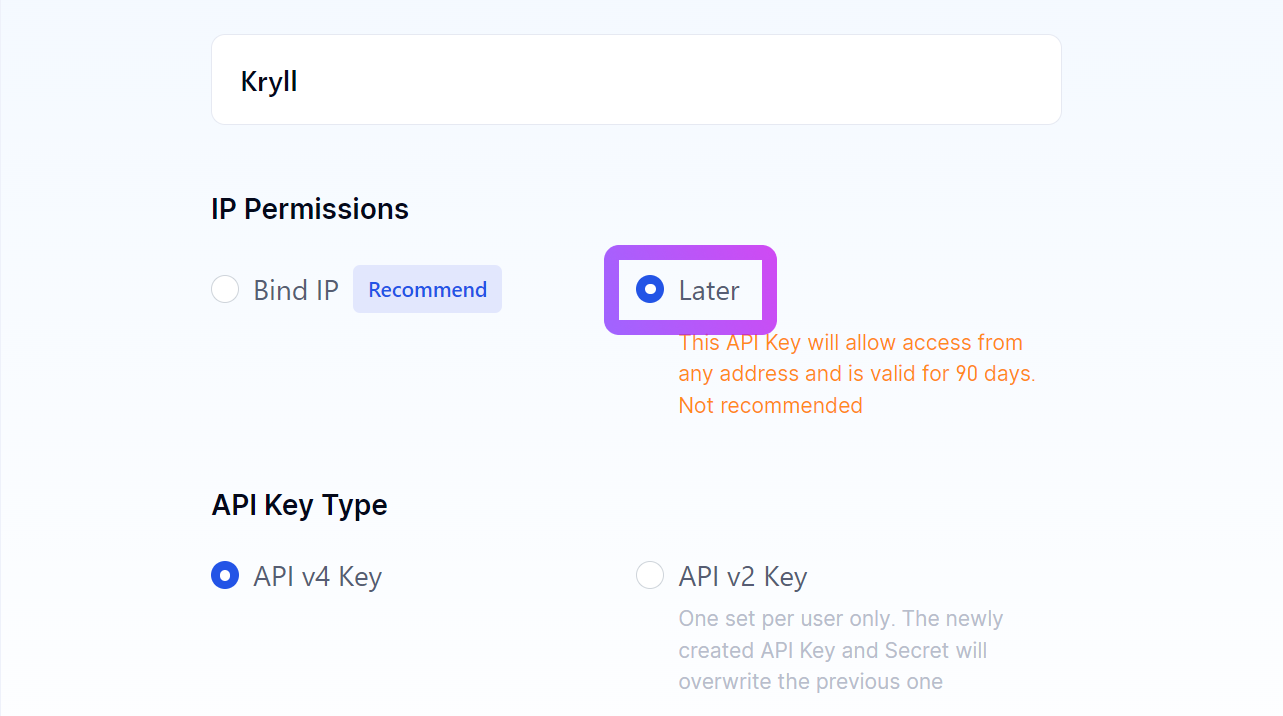Click the orange 90 days validity warning

pyautogui.click(x=857, y=374)
